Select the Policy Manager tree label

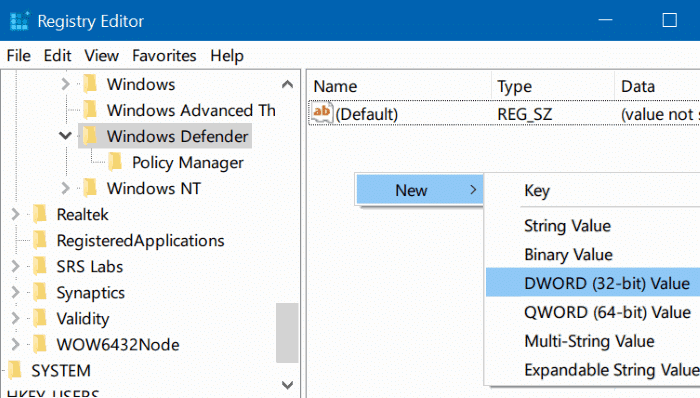point(188,162)
